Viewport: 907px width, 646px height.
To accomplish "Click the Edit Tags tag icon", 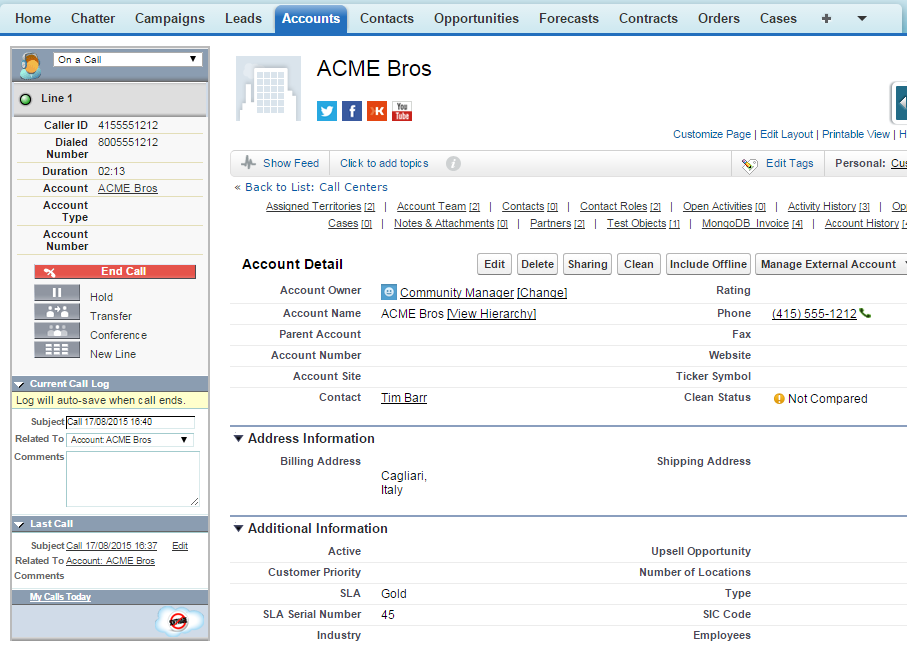I will coord(749,165).
